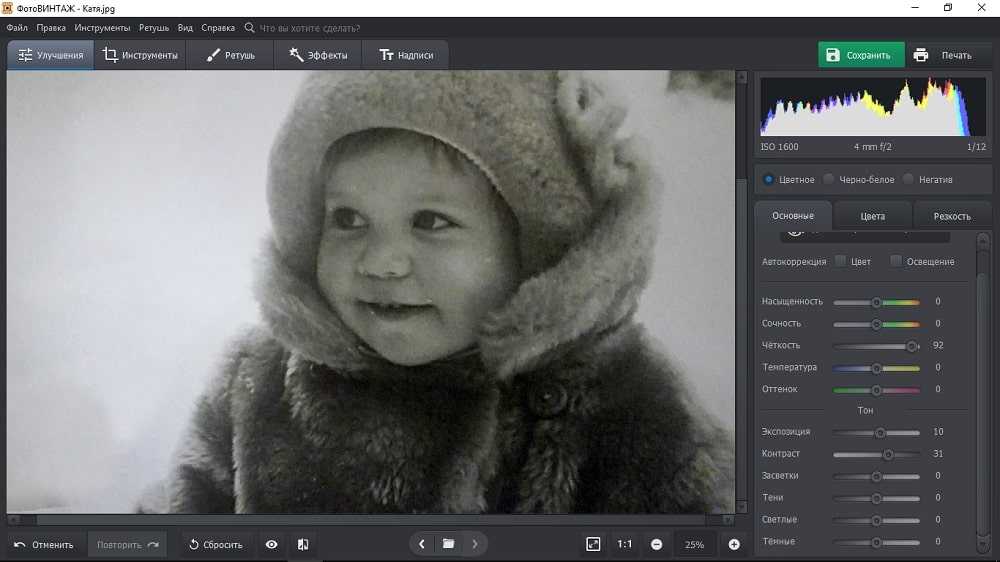
Task: Click the search field 'Что вы хотите сделать?'
Action: click(x=310, y=28)
